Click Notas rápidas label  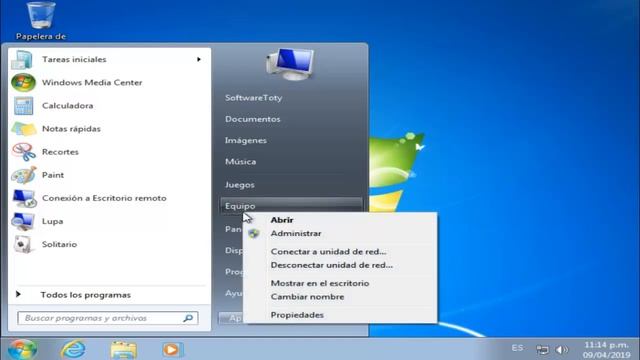click(x=71, y=129)
